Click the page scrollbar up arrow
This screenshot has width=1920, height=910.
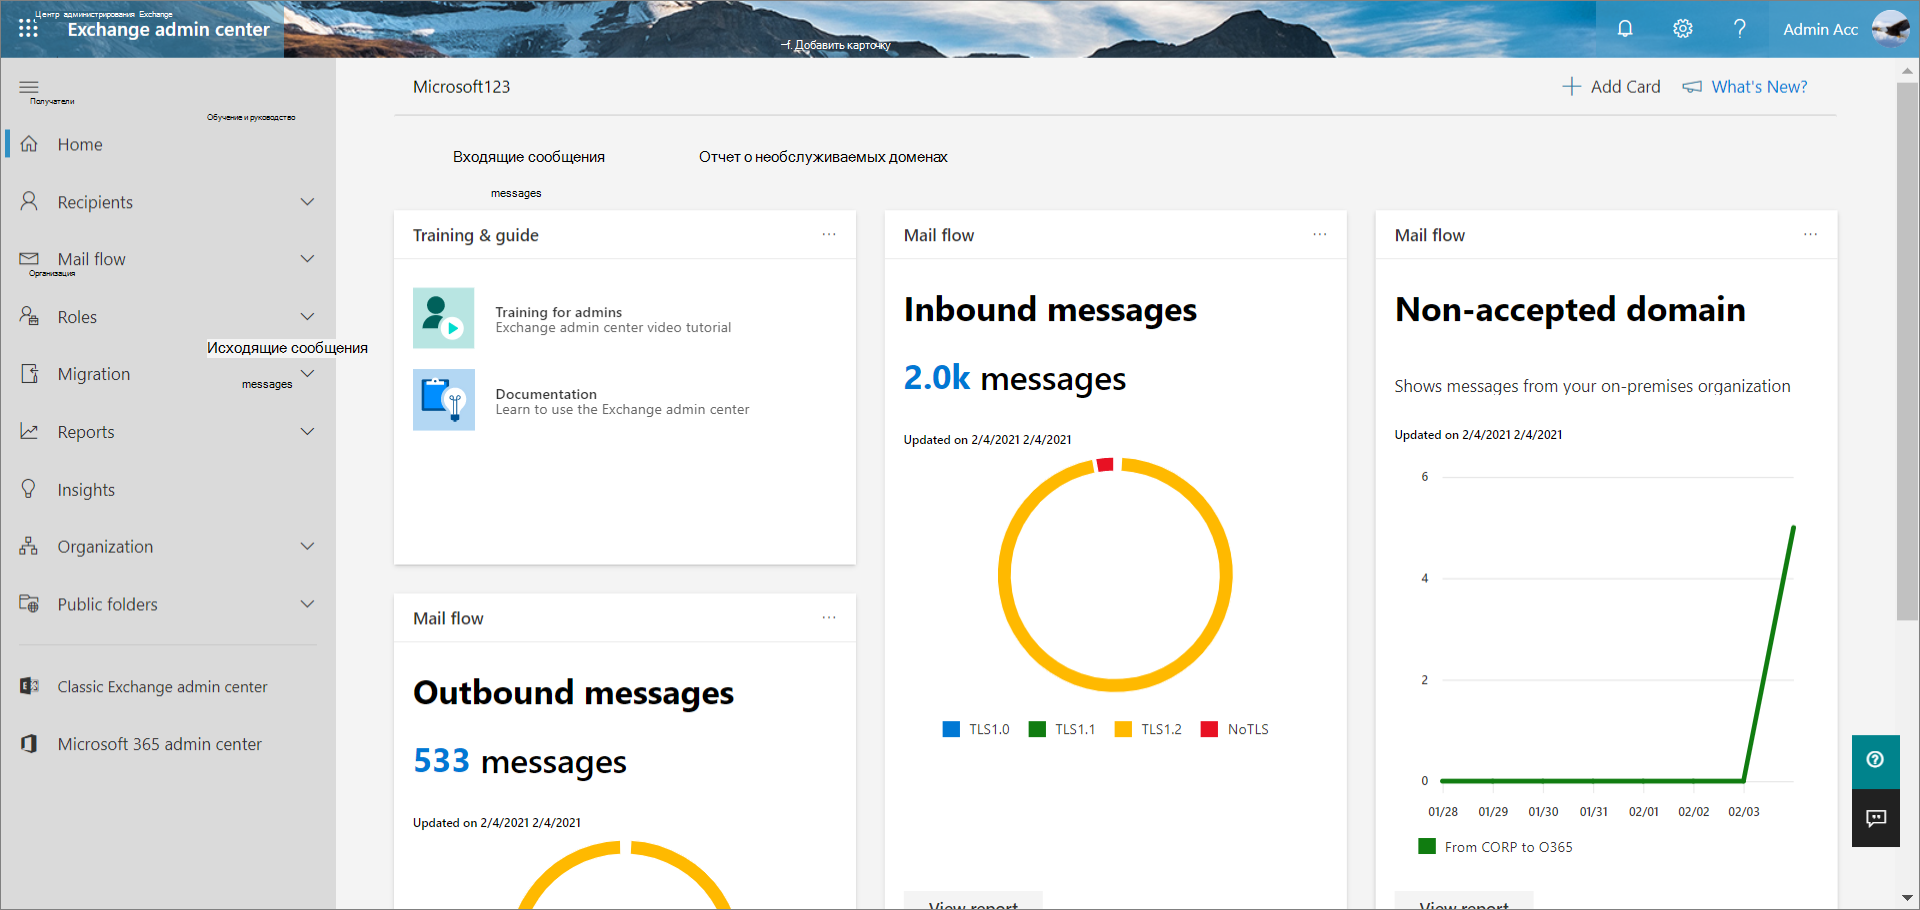[1907, 71]
